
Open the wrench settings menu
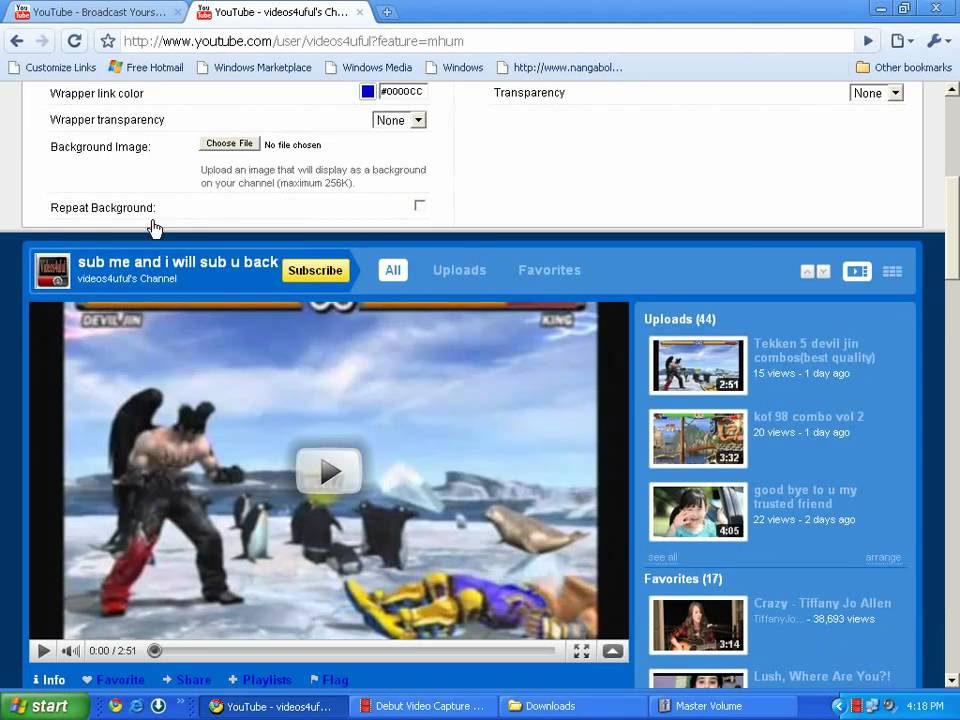(937, 41)
